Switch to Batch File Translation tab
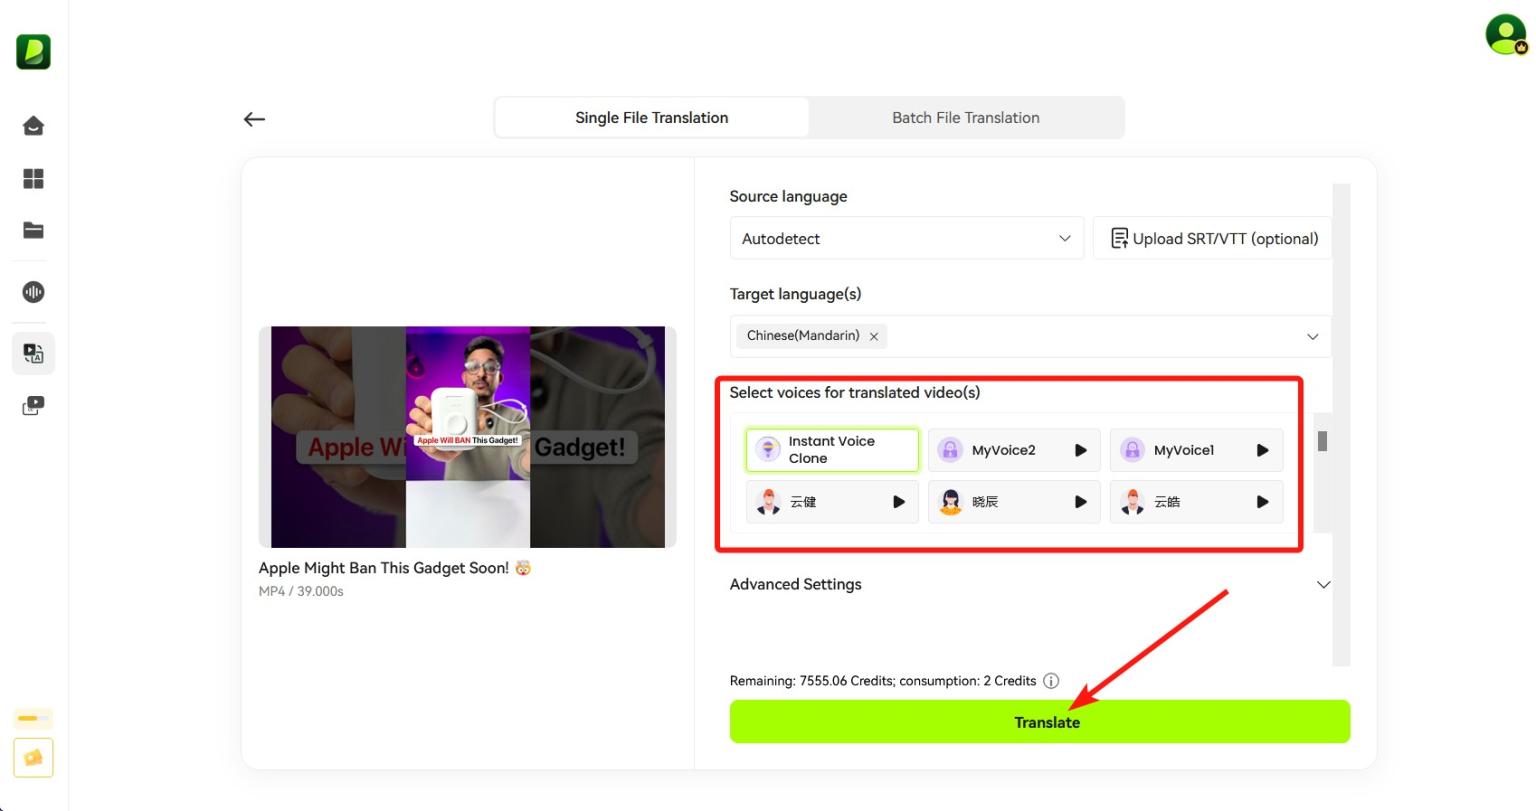The height and width of the screenshot is (811, 1536). 965,118
